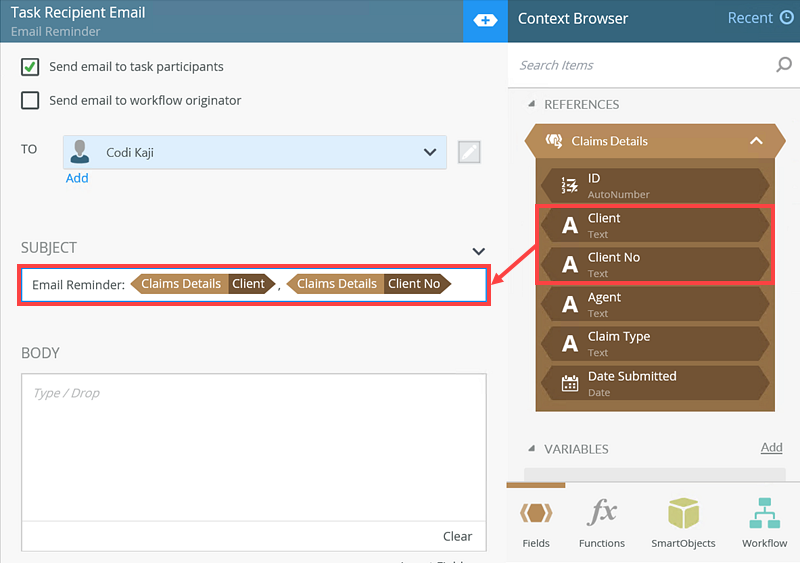The width and height of the screenshot is (800, 563).
Task: Switch to the SmartObjects tab label
Action: pyautogui.click(x=683, y=543)
